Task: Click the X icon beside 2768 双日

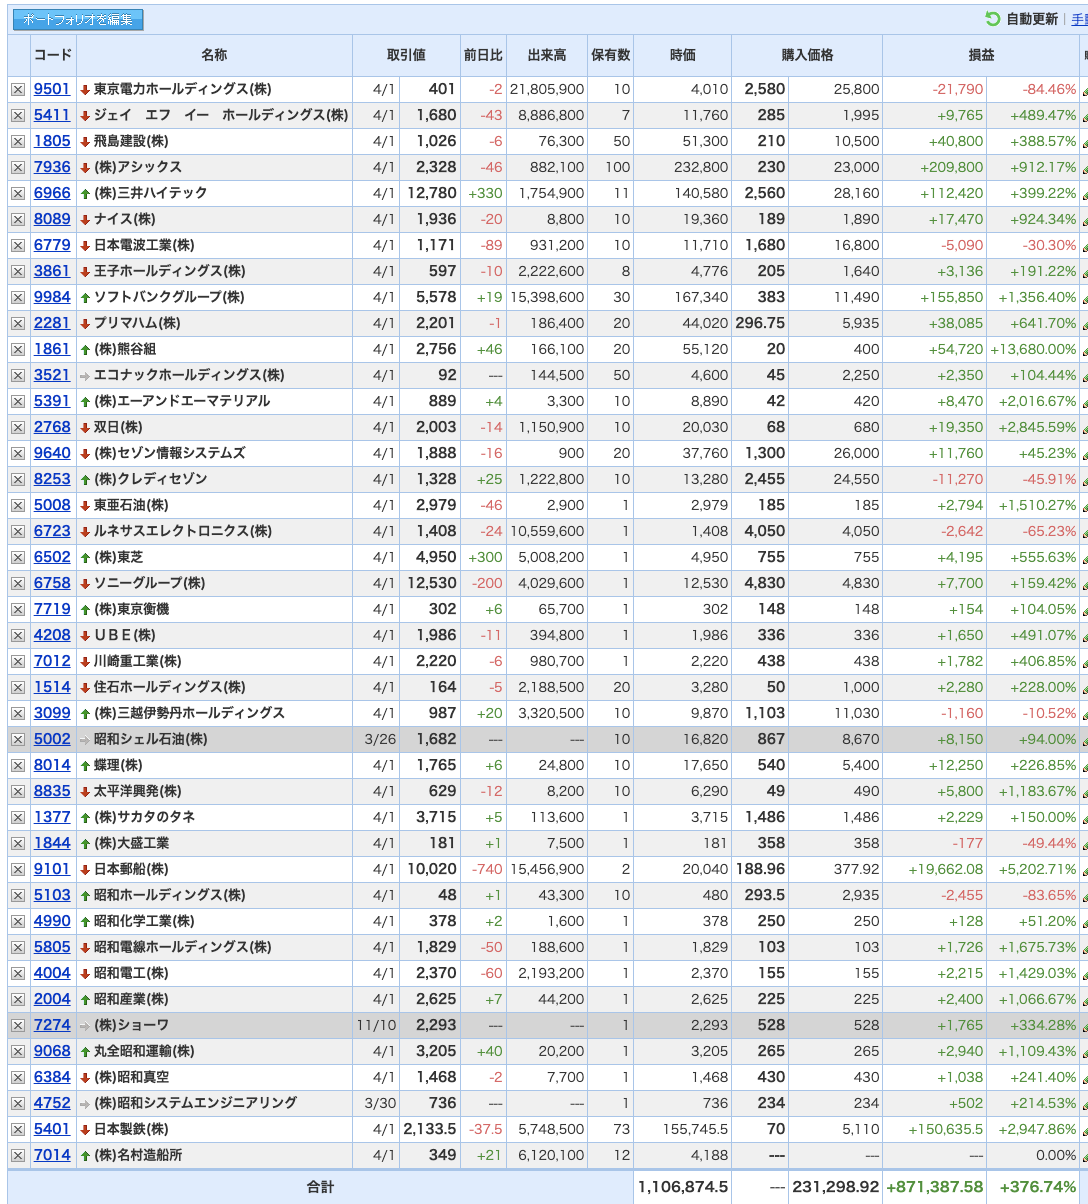Action: [18, 427]
